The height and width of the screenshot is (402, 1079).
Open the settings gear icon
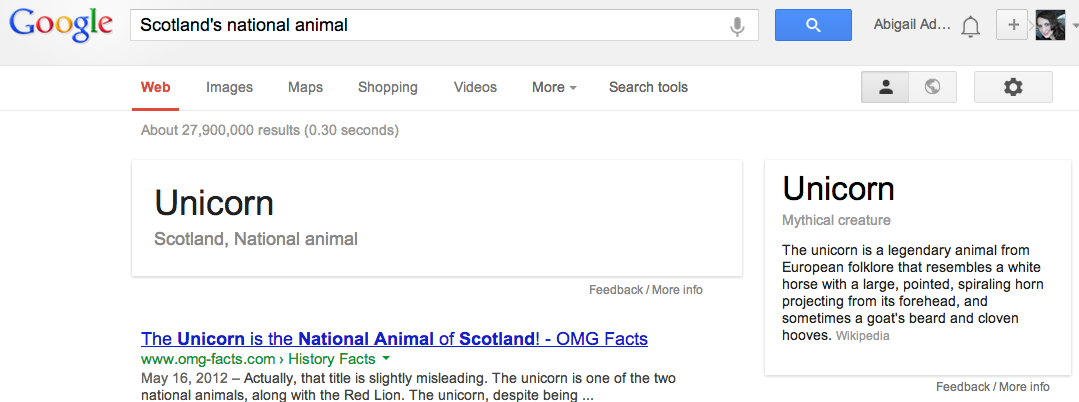pyautogui.click(x=1013, y=88)
